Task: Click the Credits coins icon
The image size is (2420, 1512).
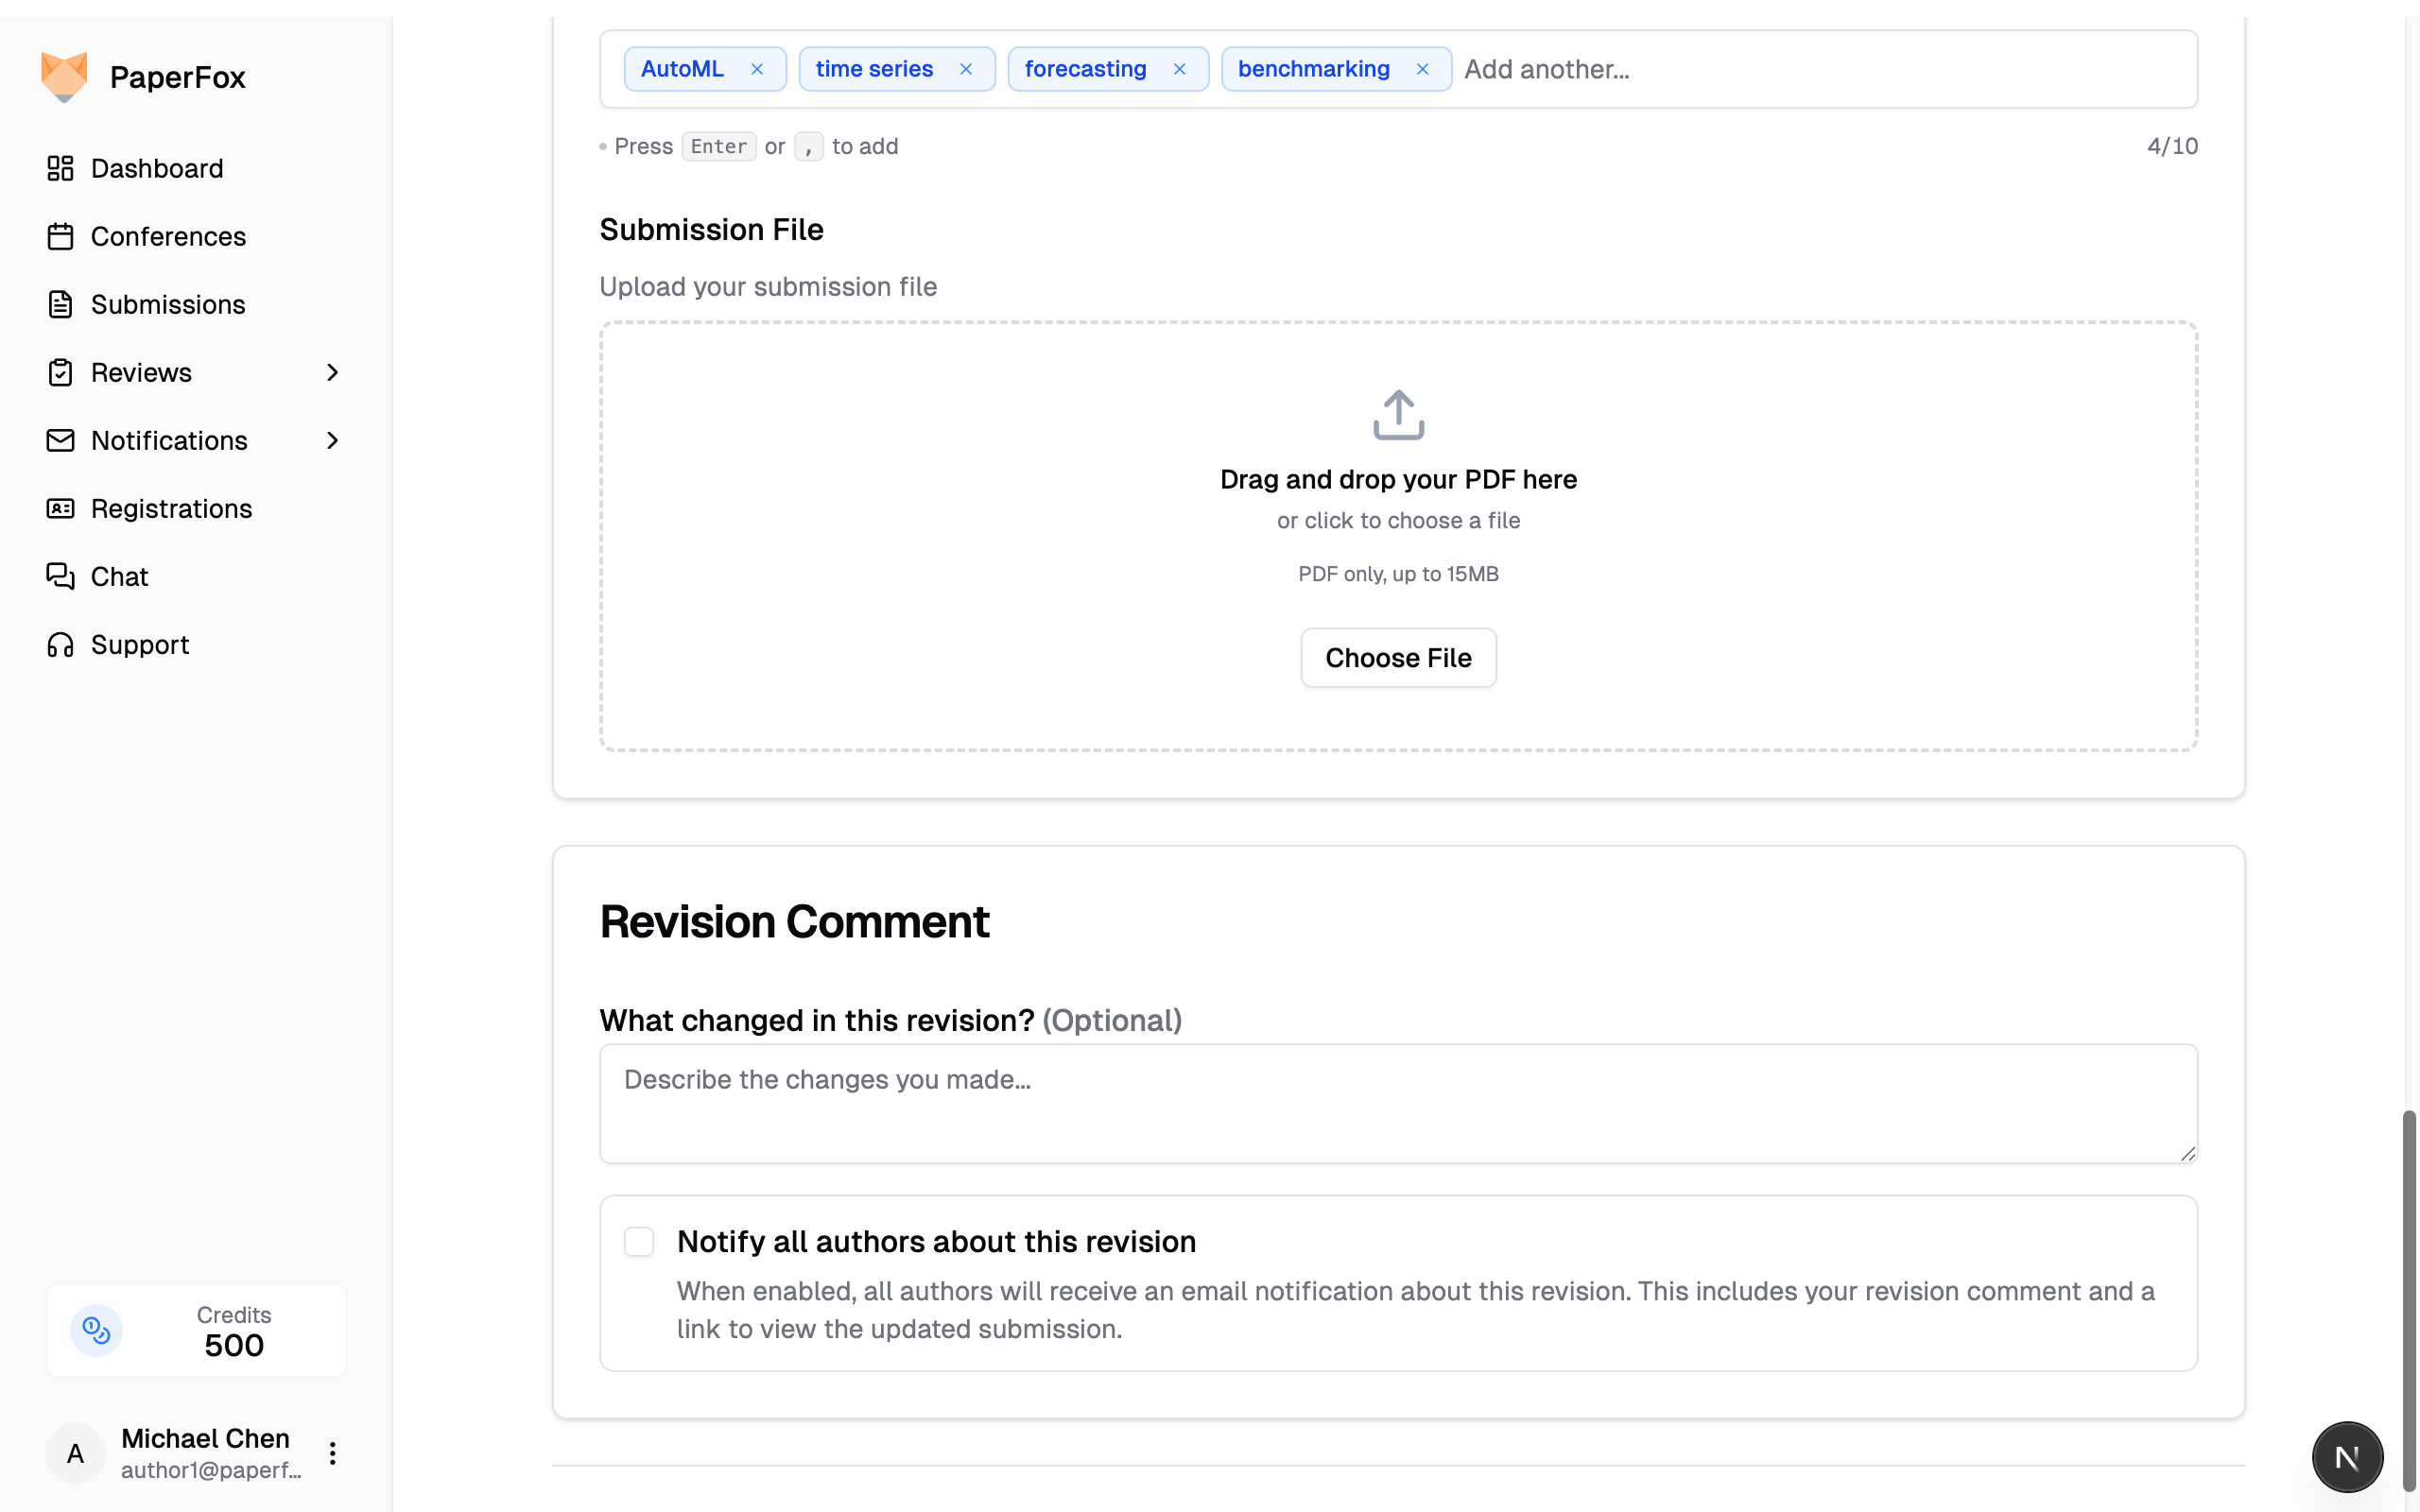Action: tap(96, 1330)
